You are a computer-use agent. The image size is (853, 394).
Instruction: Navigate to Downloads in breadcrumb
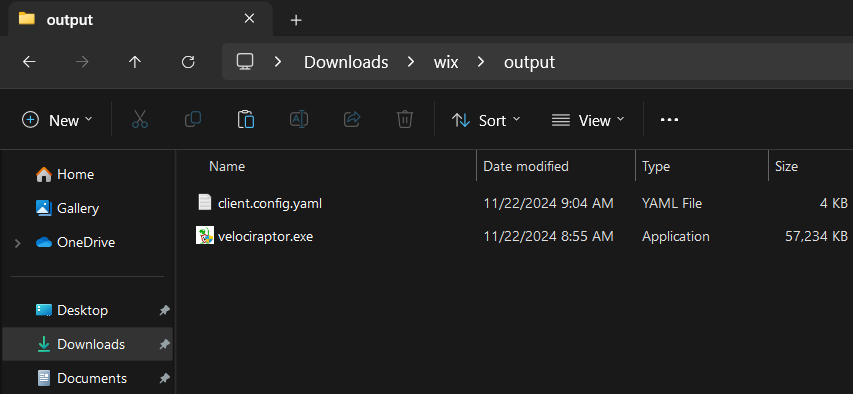pos(346,62)
